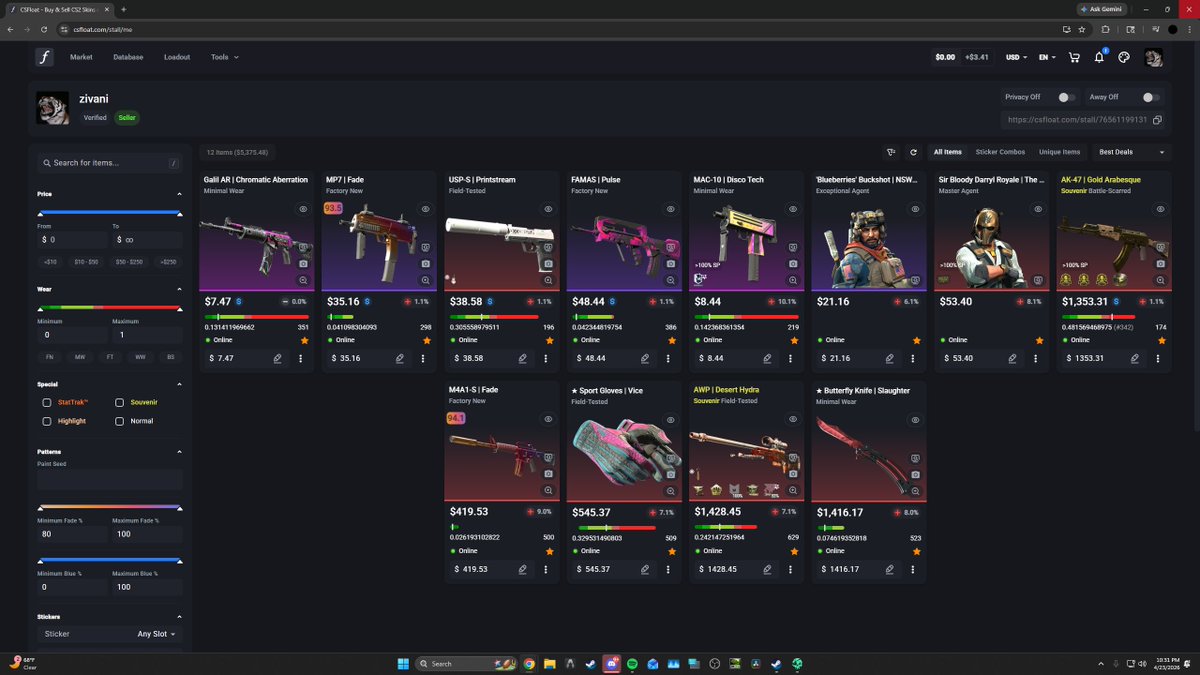1200x675 pixels.
Task: Take screenshot of USP-S Printstream
Action: 548,264
